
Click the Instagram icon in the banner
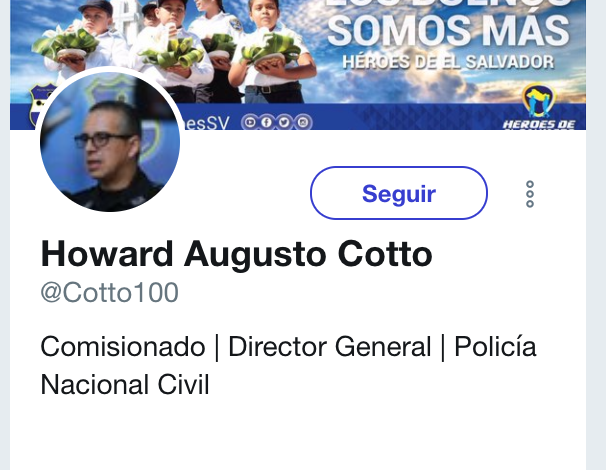(x=303, y=123)
